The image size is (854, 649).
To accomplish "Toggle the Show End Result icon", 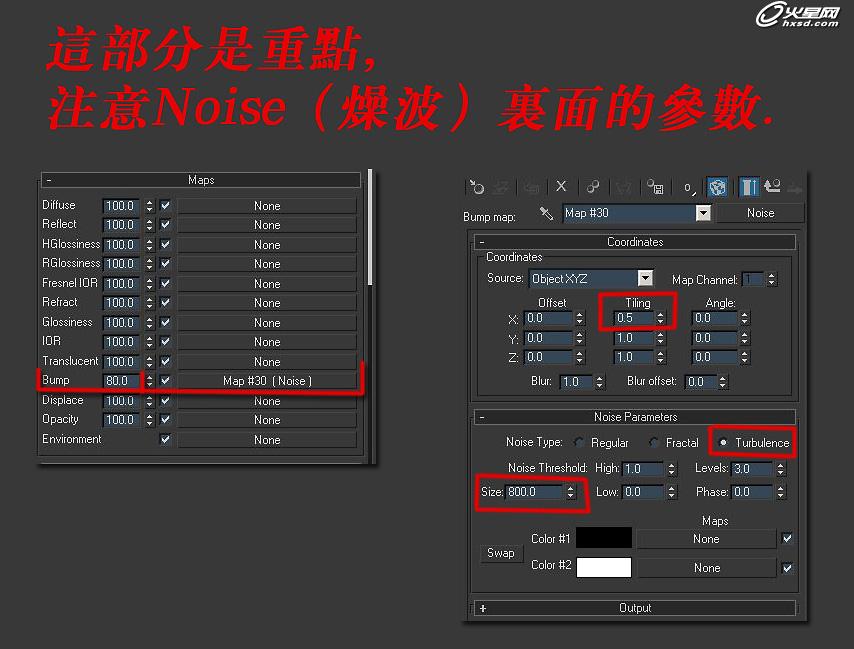I will point(748,187).
